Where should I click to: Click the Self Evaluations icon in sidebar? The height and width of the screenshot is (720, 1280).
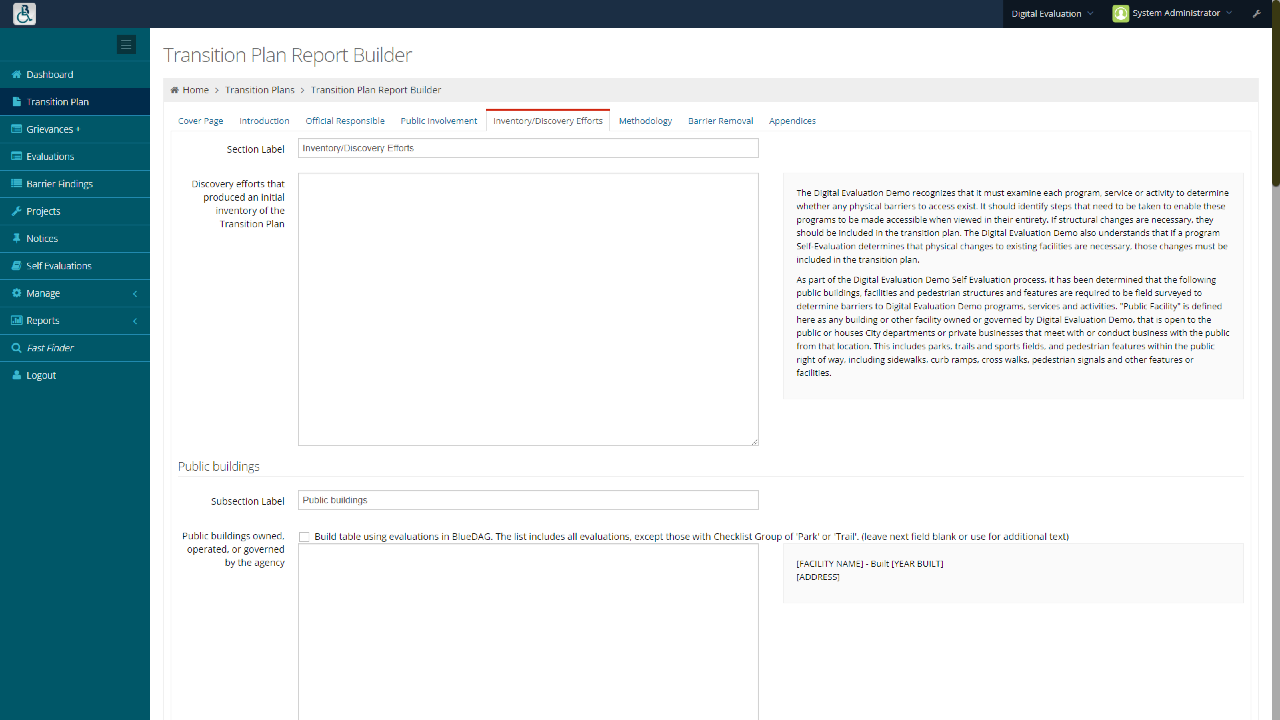(17, 266)
